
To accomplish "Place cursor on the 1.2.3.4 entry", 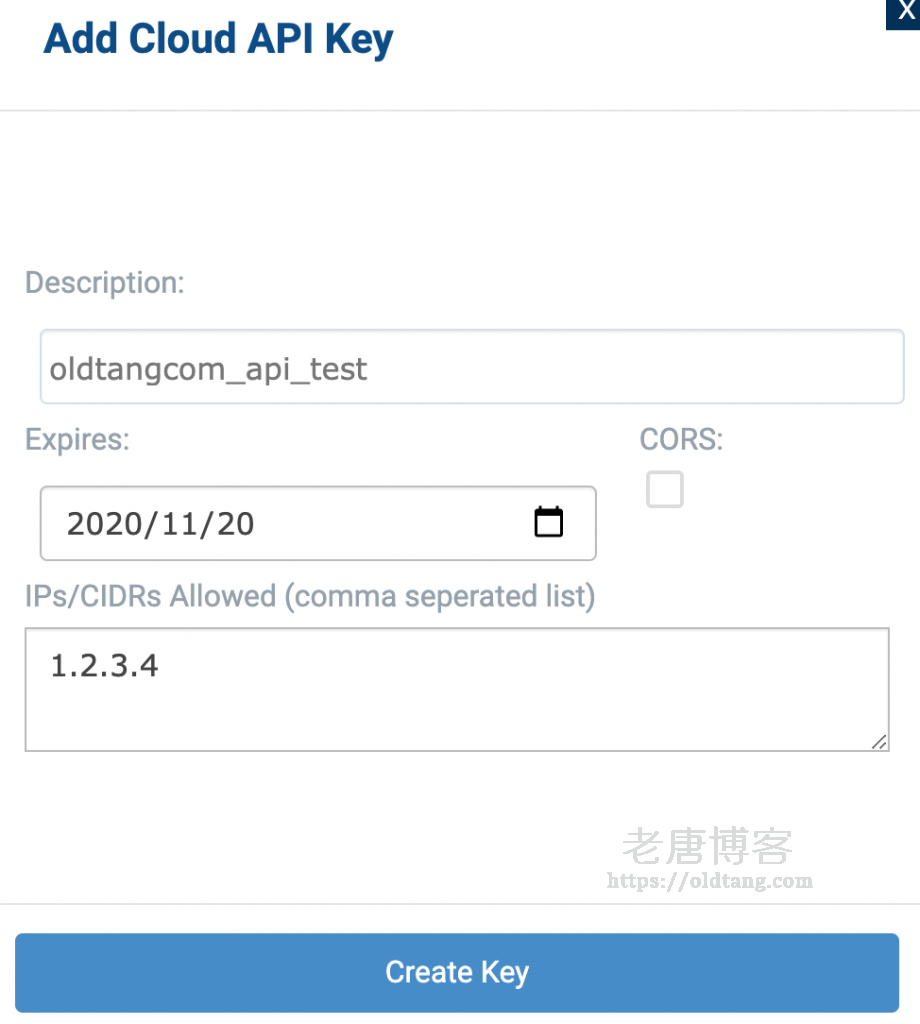I will (x=105, y=665).
